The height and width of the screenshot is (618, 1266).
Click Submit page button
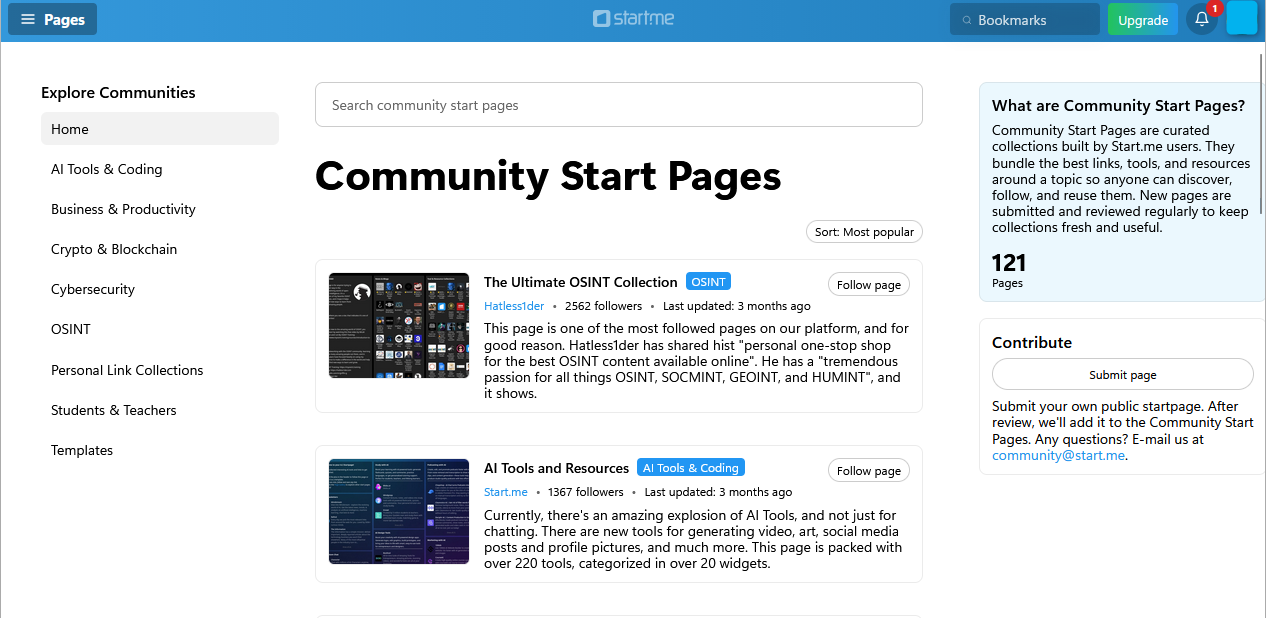coord(1122,375)
